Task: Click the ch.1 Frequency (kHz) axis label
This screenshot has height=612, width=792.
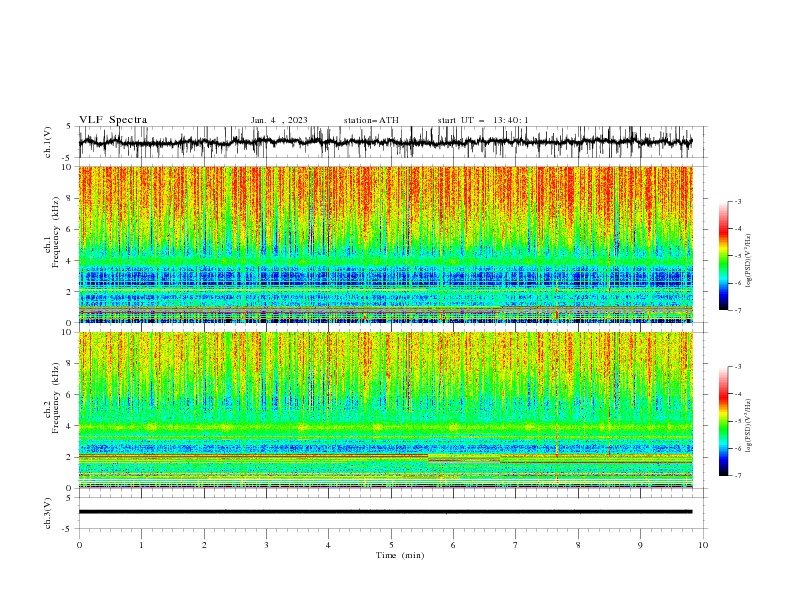Action: (x=51, y=233)
